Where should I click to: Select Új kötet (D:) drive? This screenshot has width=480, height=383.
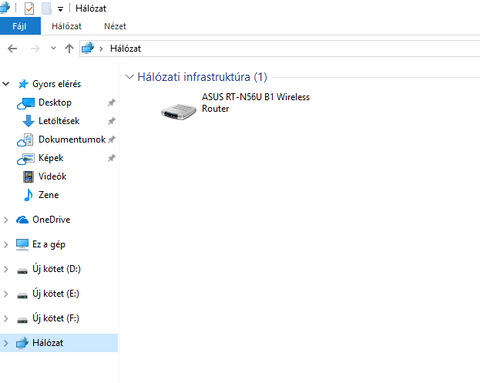click(56, 269)
